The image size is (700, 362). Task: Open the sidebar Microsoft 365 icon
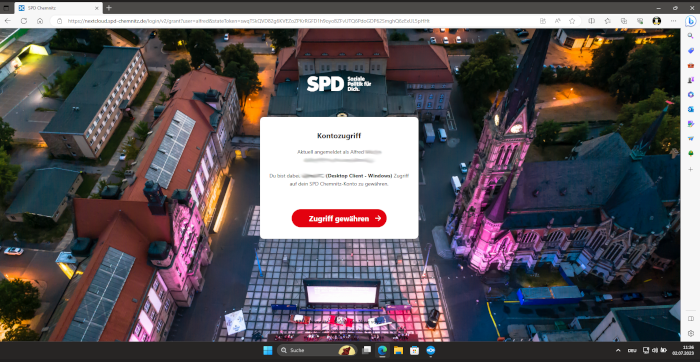(691, 95)
